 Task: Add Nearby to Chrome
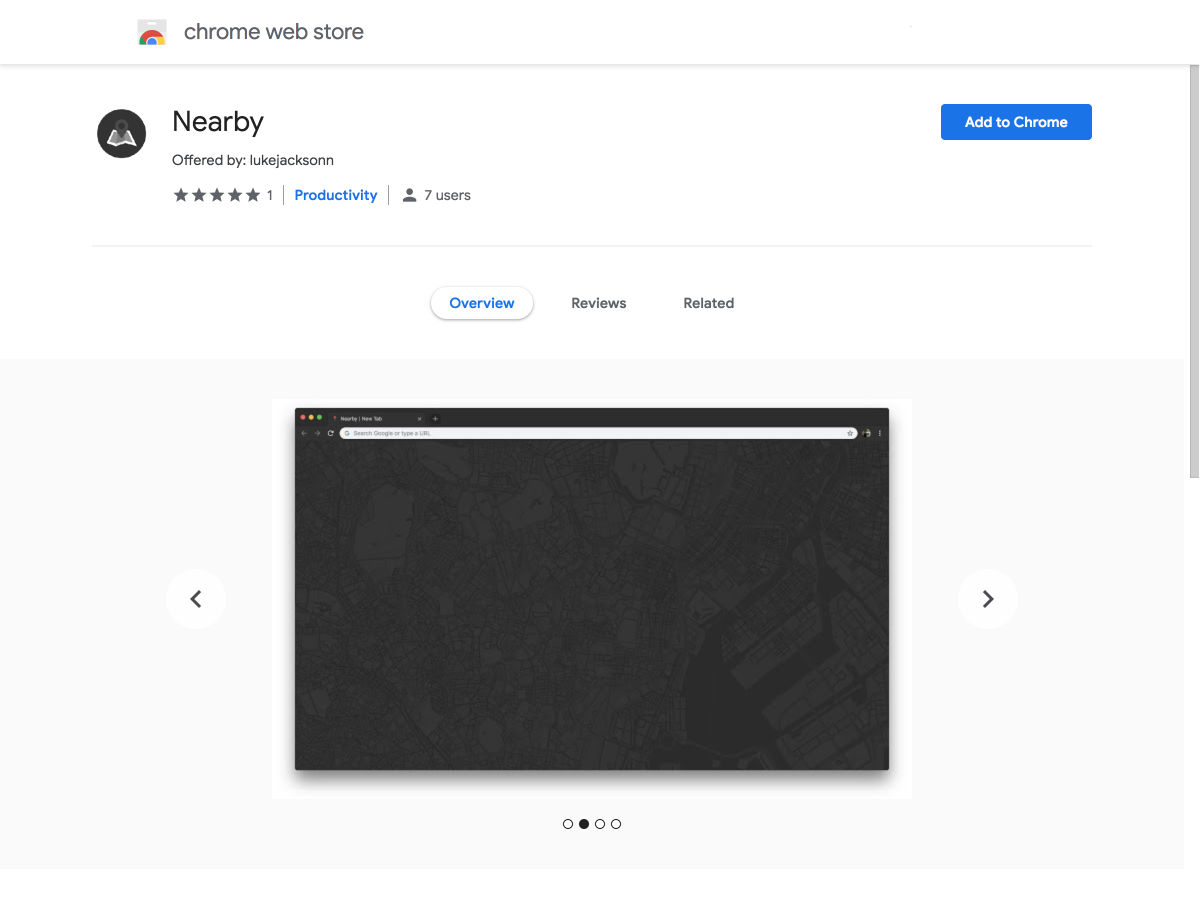1016,122
